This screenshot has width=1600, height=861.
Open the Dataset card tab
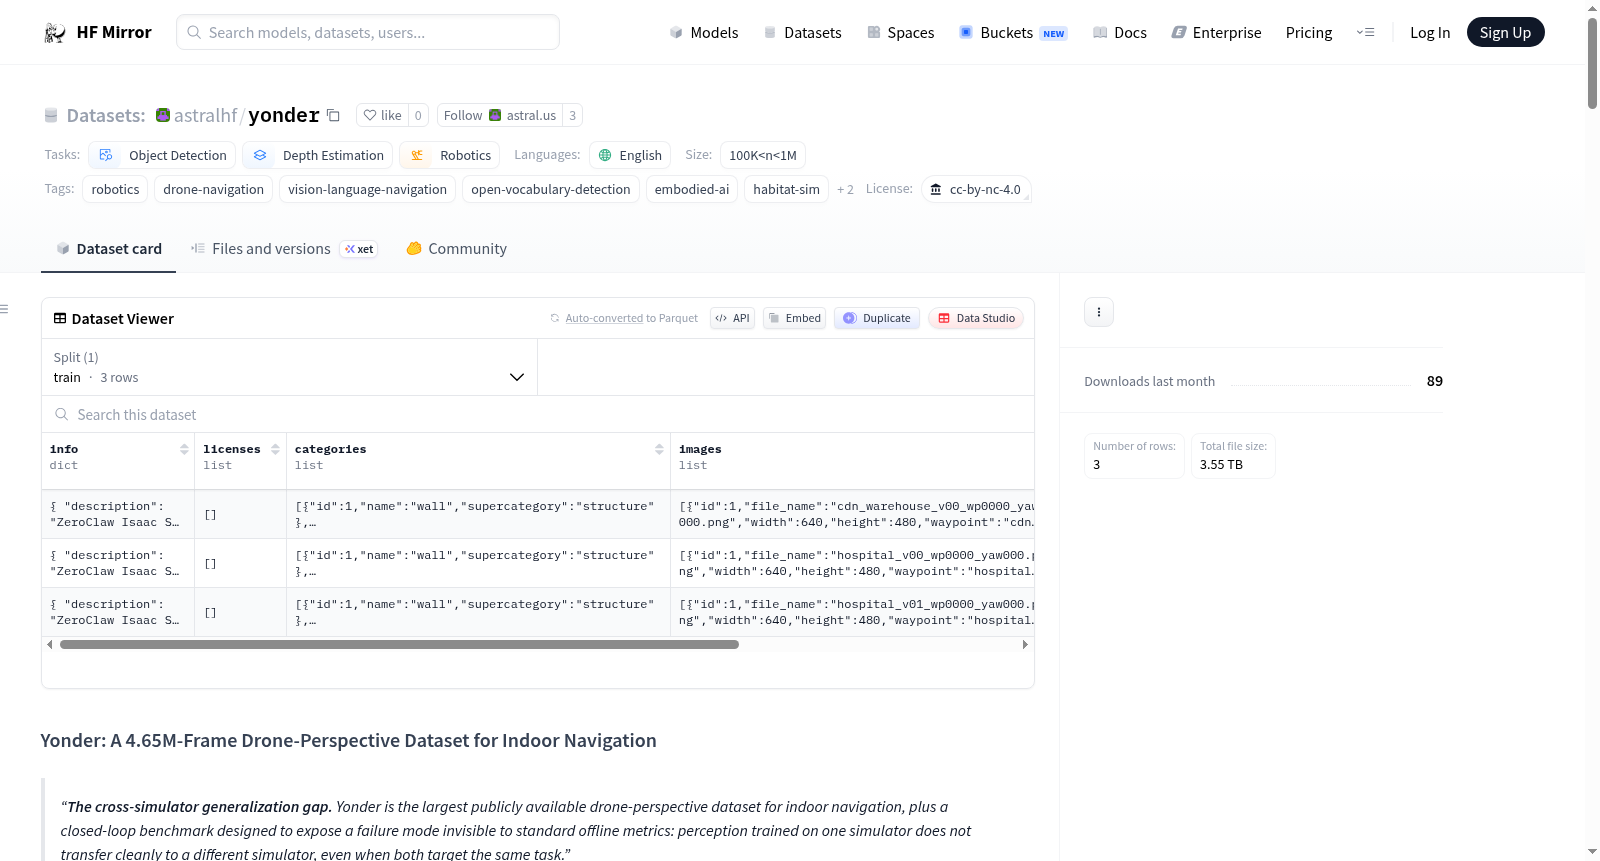tap(108, 249)
